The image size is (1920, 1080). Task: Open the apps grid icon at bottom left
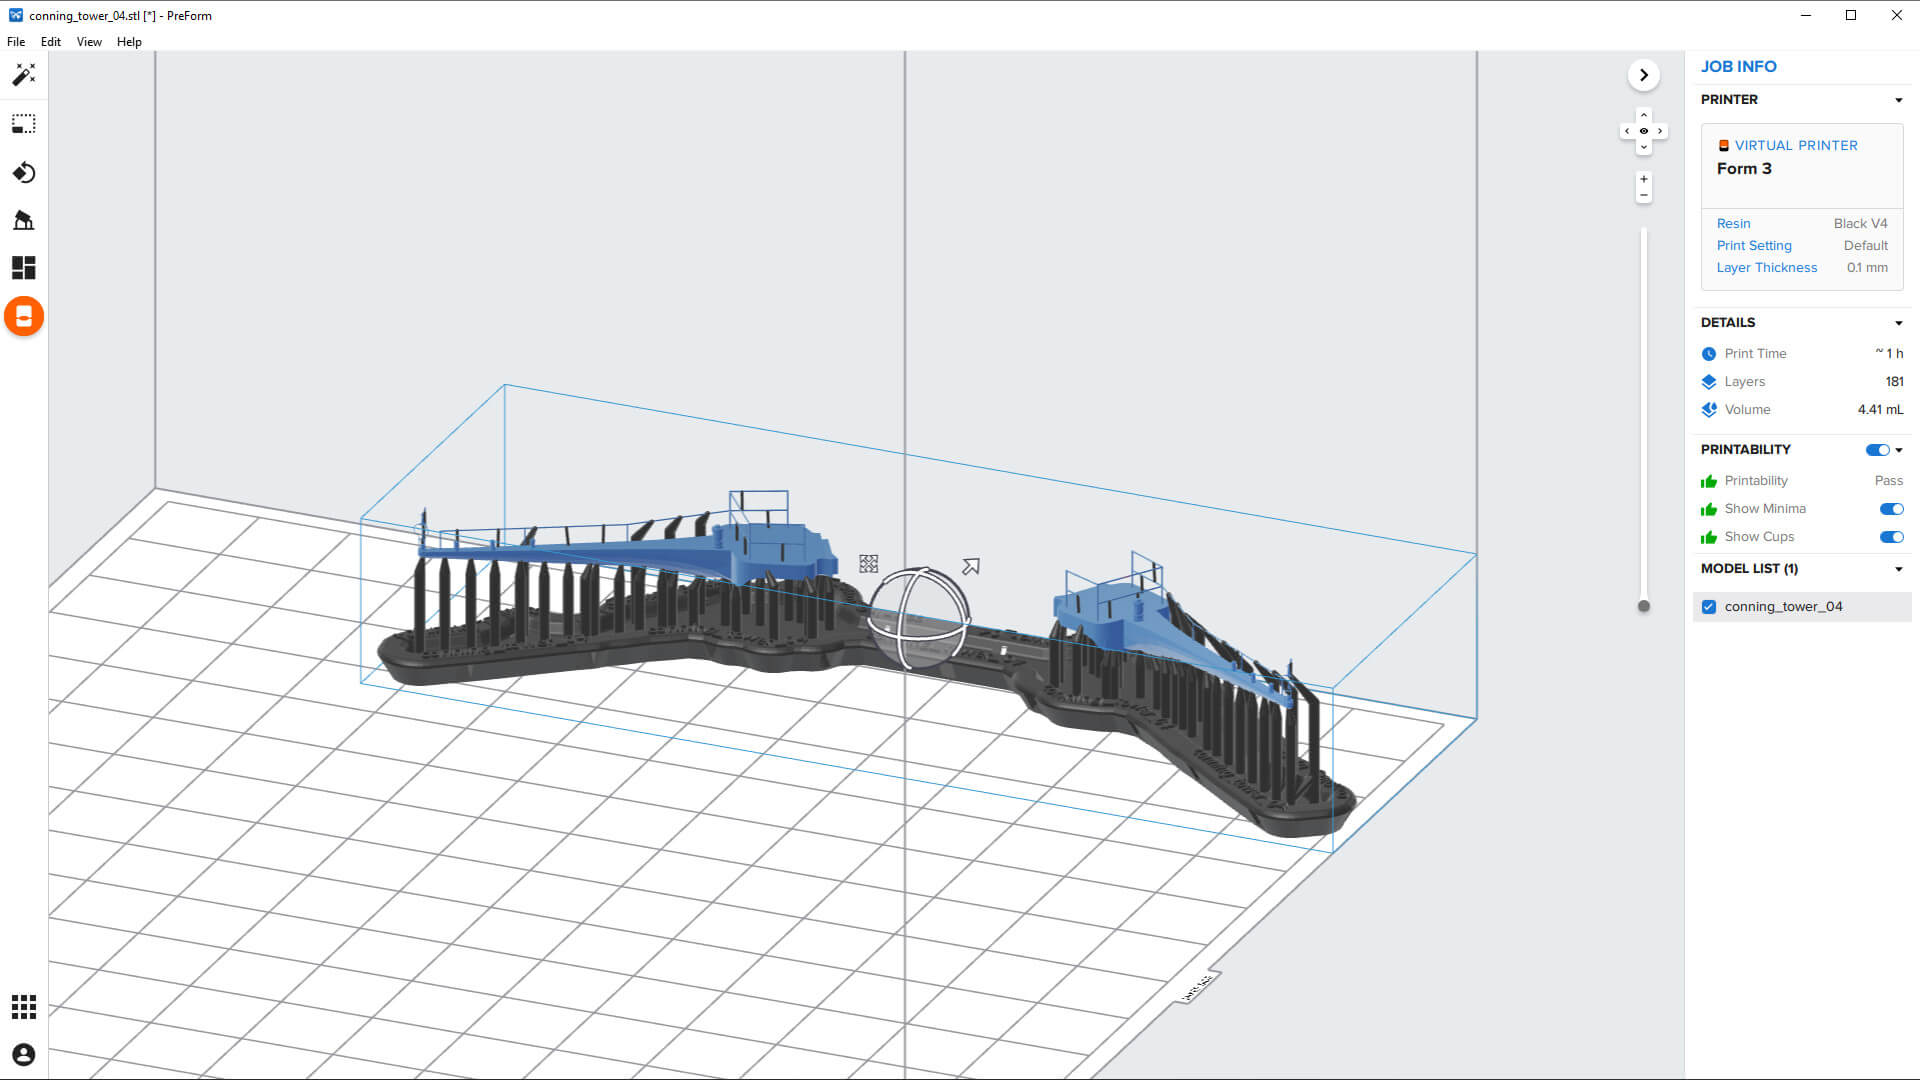(24, 1006)
